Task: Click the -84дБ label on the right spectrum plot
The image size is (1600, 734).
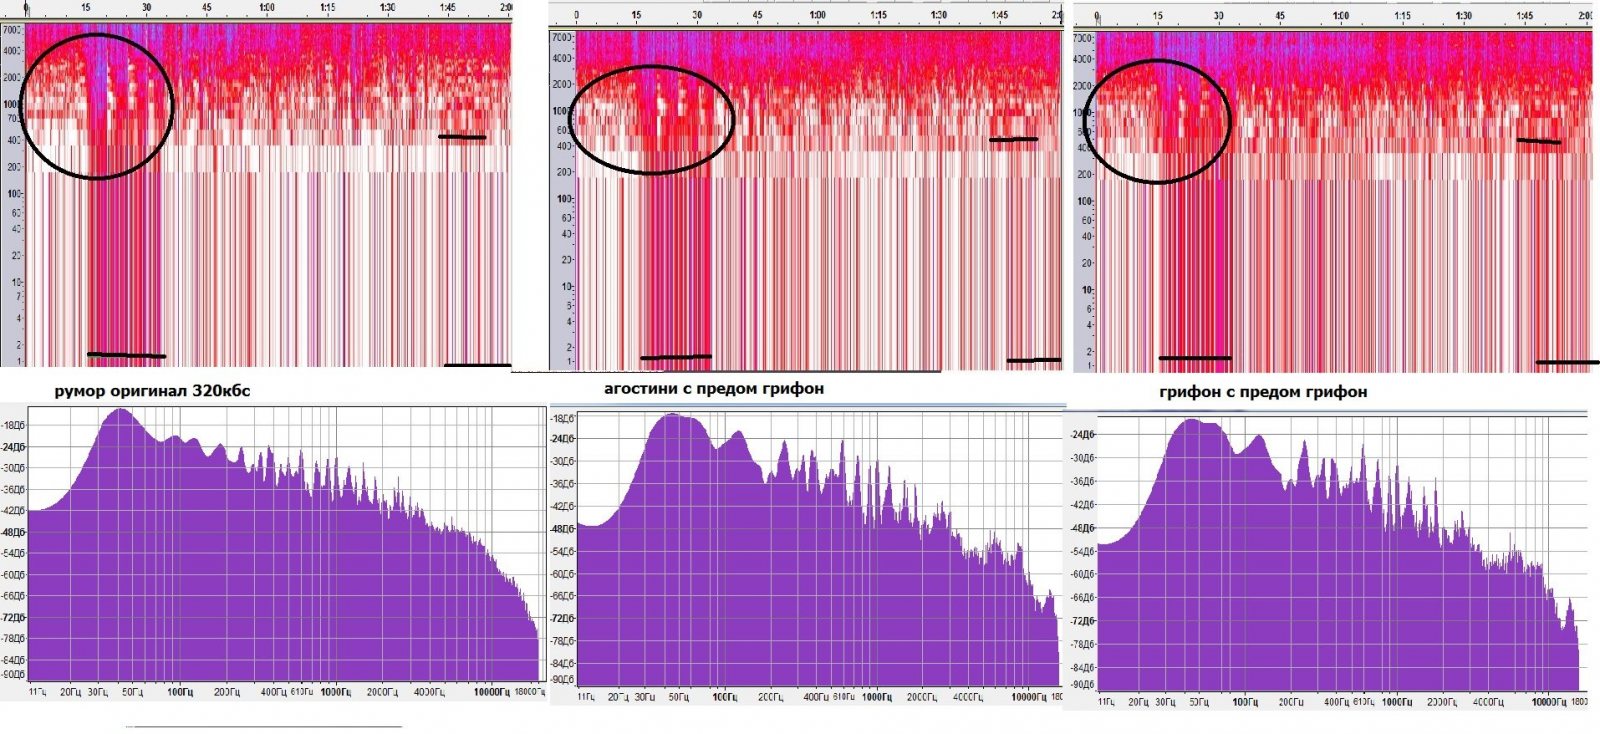Action: click(x=1084, y=667)
